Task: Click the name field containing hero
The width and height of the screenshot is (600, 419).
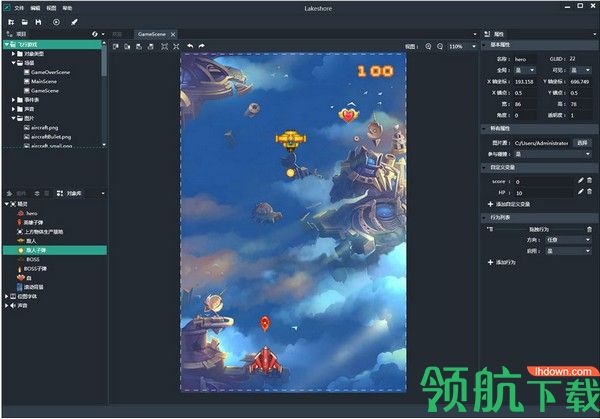Action: [x=525, y=59]
